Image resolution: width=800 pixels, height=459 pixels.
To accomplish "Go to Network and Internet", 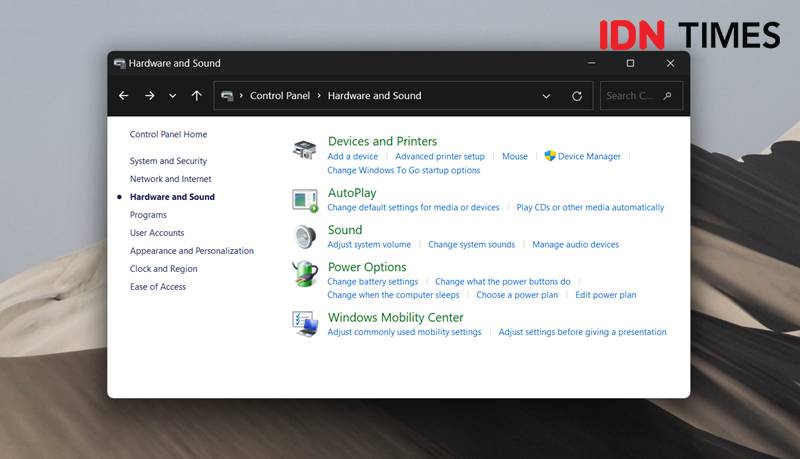I will 170,179.
